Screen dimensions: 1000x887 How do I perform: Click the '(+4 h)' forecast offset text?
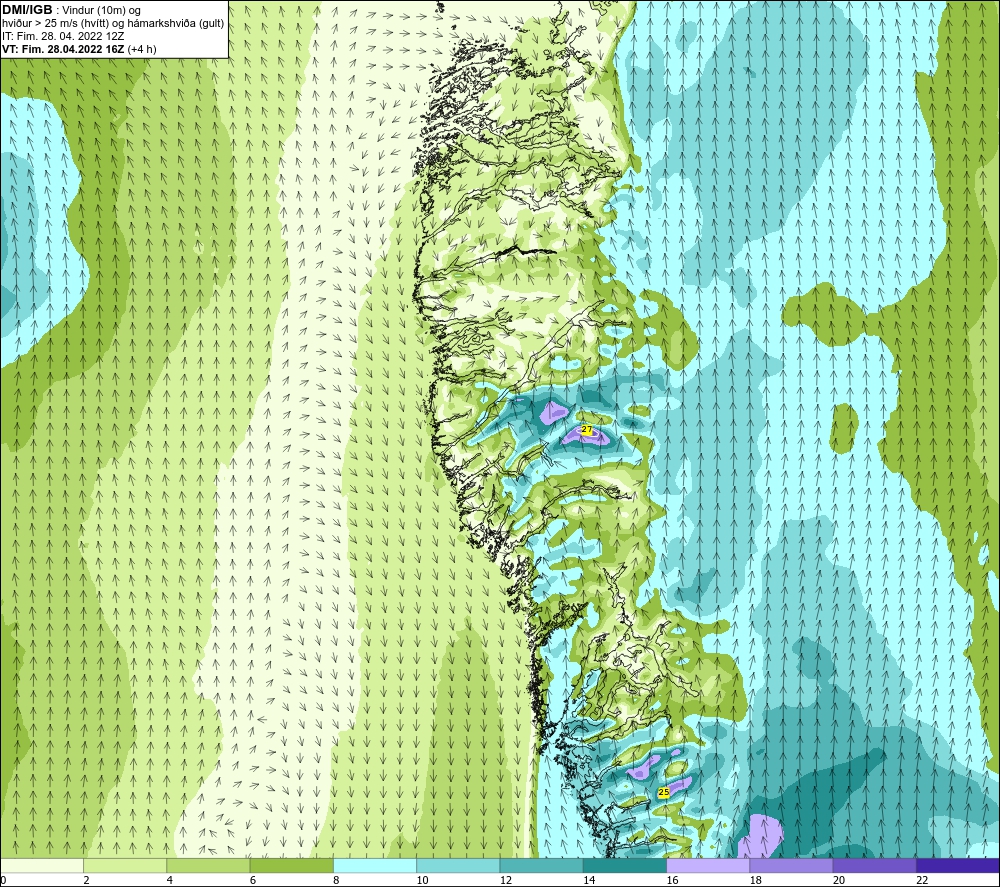pos(142,49)
